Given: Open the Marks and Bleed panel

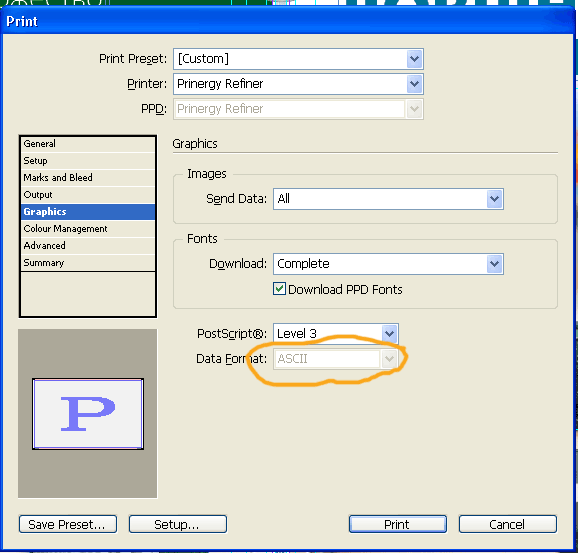Looking at the screenshot, I should click(88, 178).
